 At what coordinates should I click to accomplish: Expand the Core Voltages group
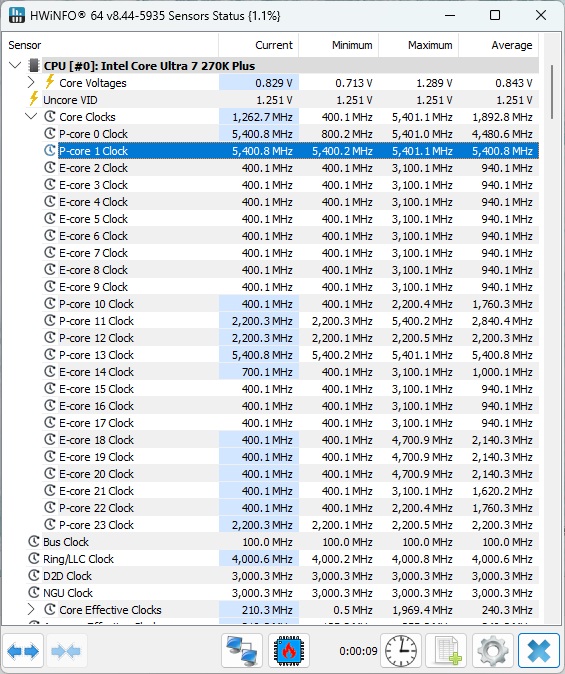click(x=31, y=82)
